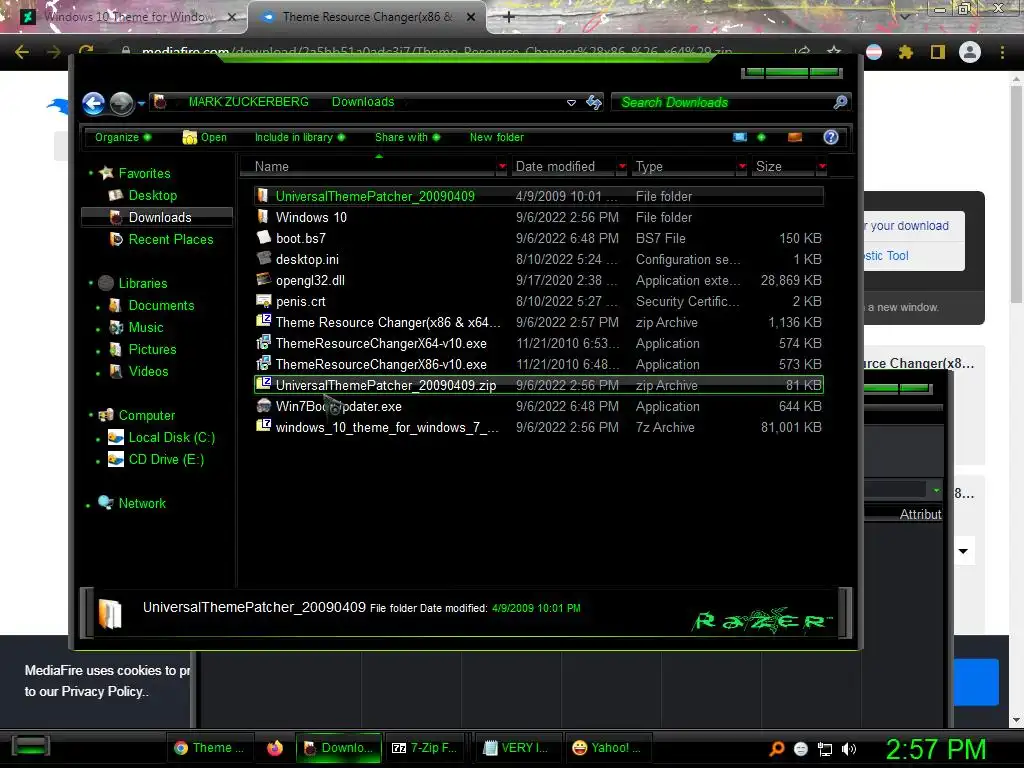The width and height of the screenshot is (1024, 768).
Task: Select the Win7BootUpdater.exe file name
Action: click(x=338, y=406)
